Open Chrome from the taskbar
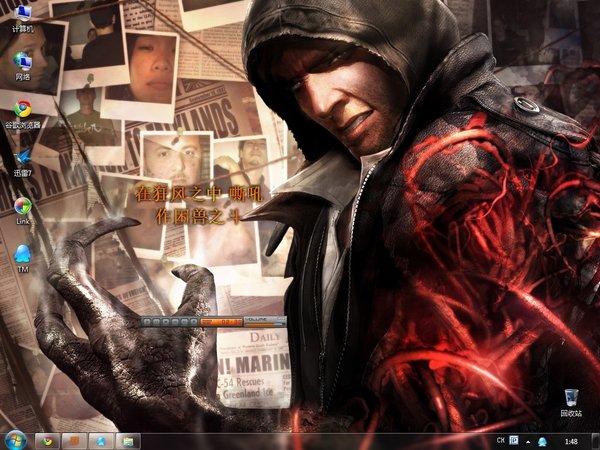 [x=47, y=441]
